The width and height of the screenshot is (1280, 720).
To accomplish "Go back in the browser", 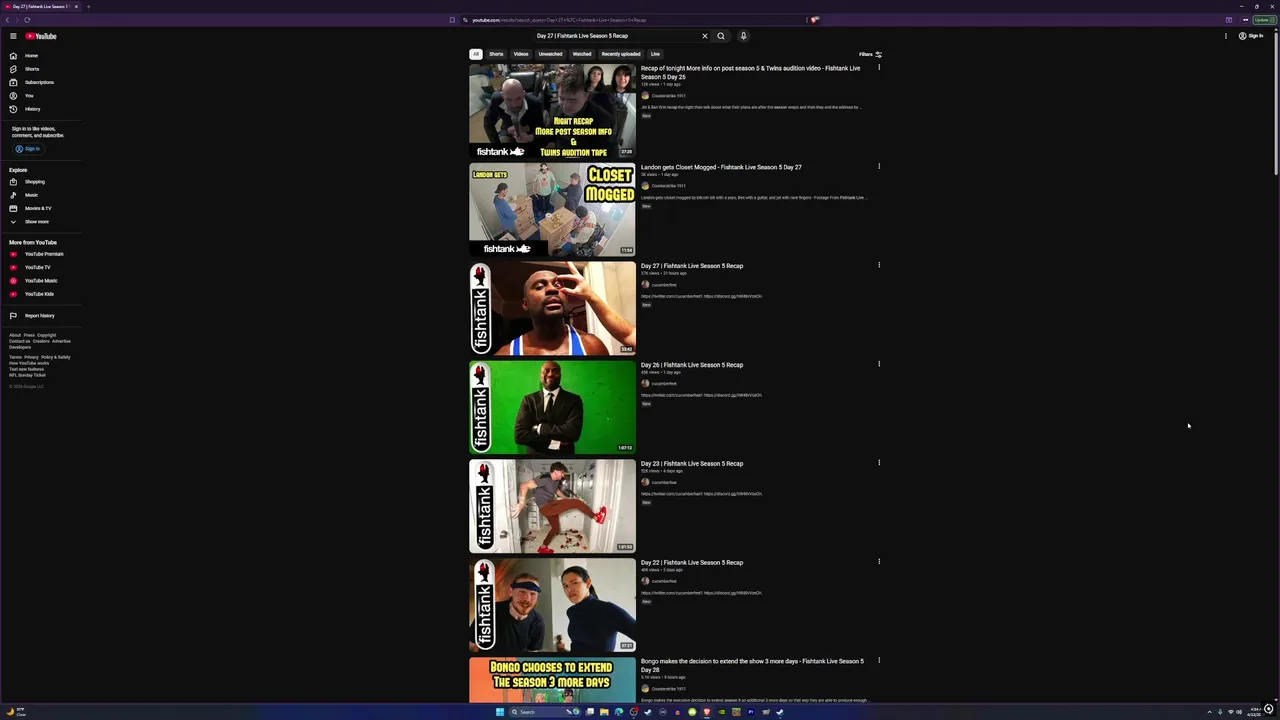I will [x=7, y=20].
